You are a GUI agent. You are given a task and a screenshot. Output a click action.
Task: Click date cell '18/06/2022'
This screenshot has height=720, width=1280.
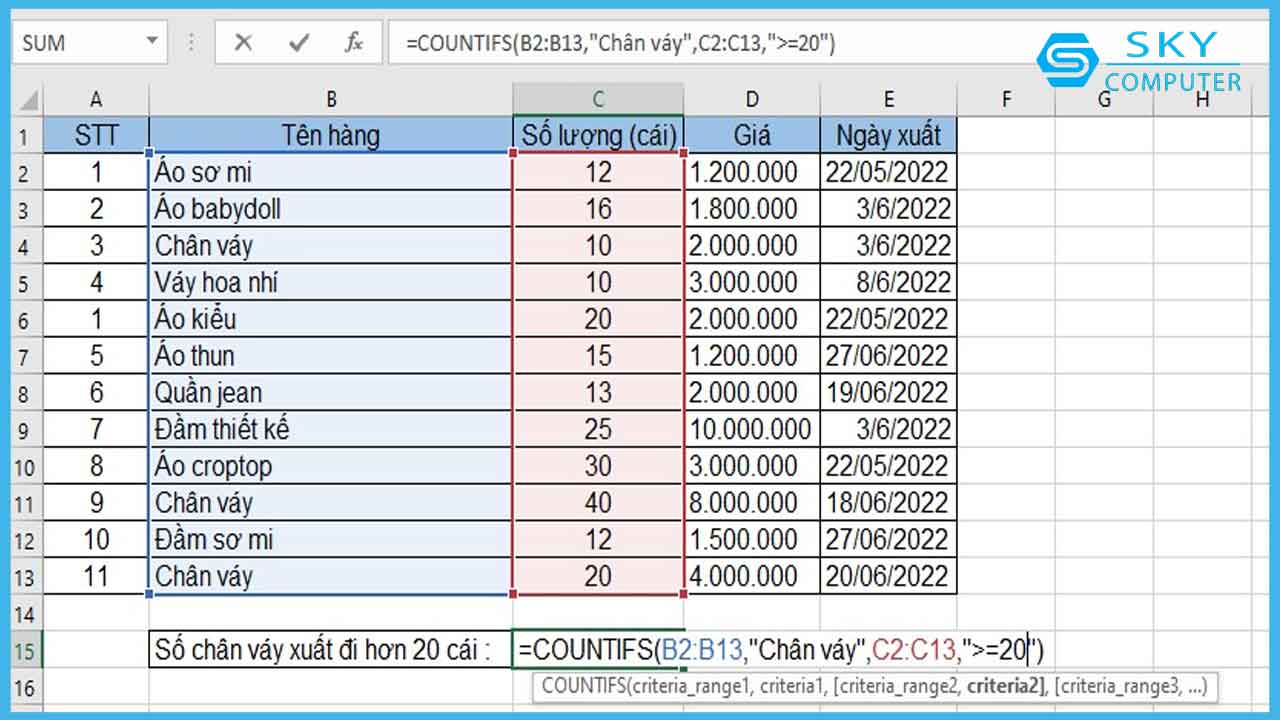[x=888, y=503]
